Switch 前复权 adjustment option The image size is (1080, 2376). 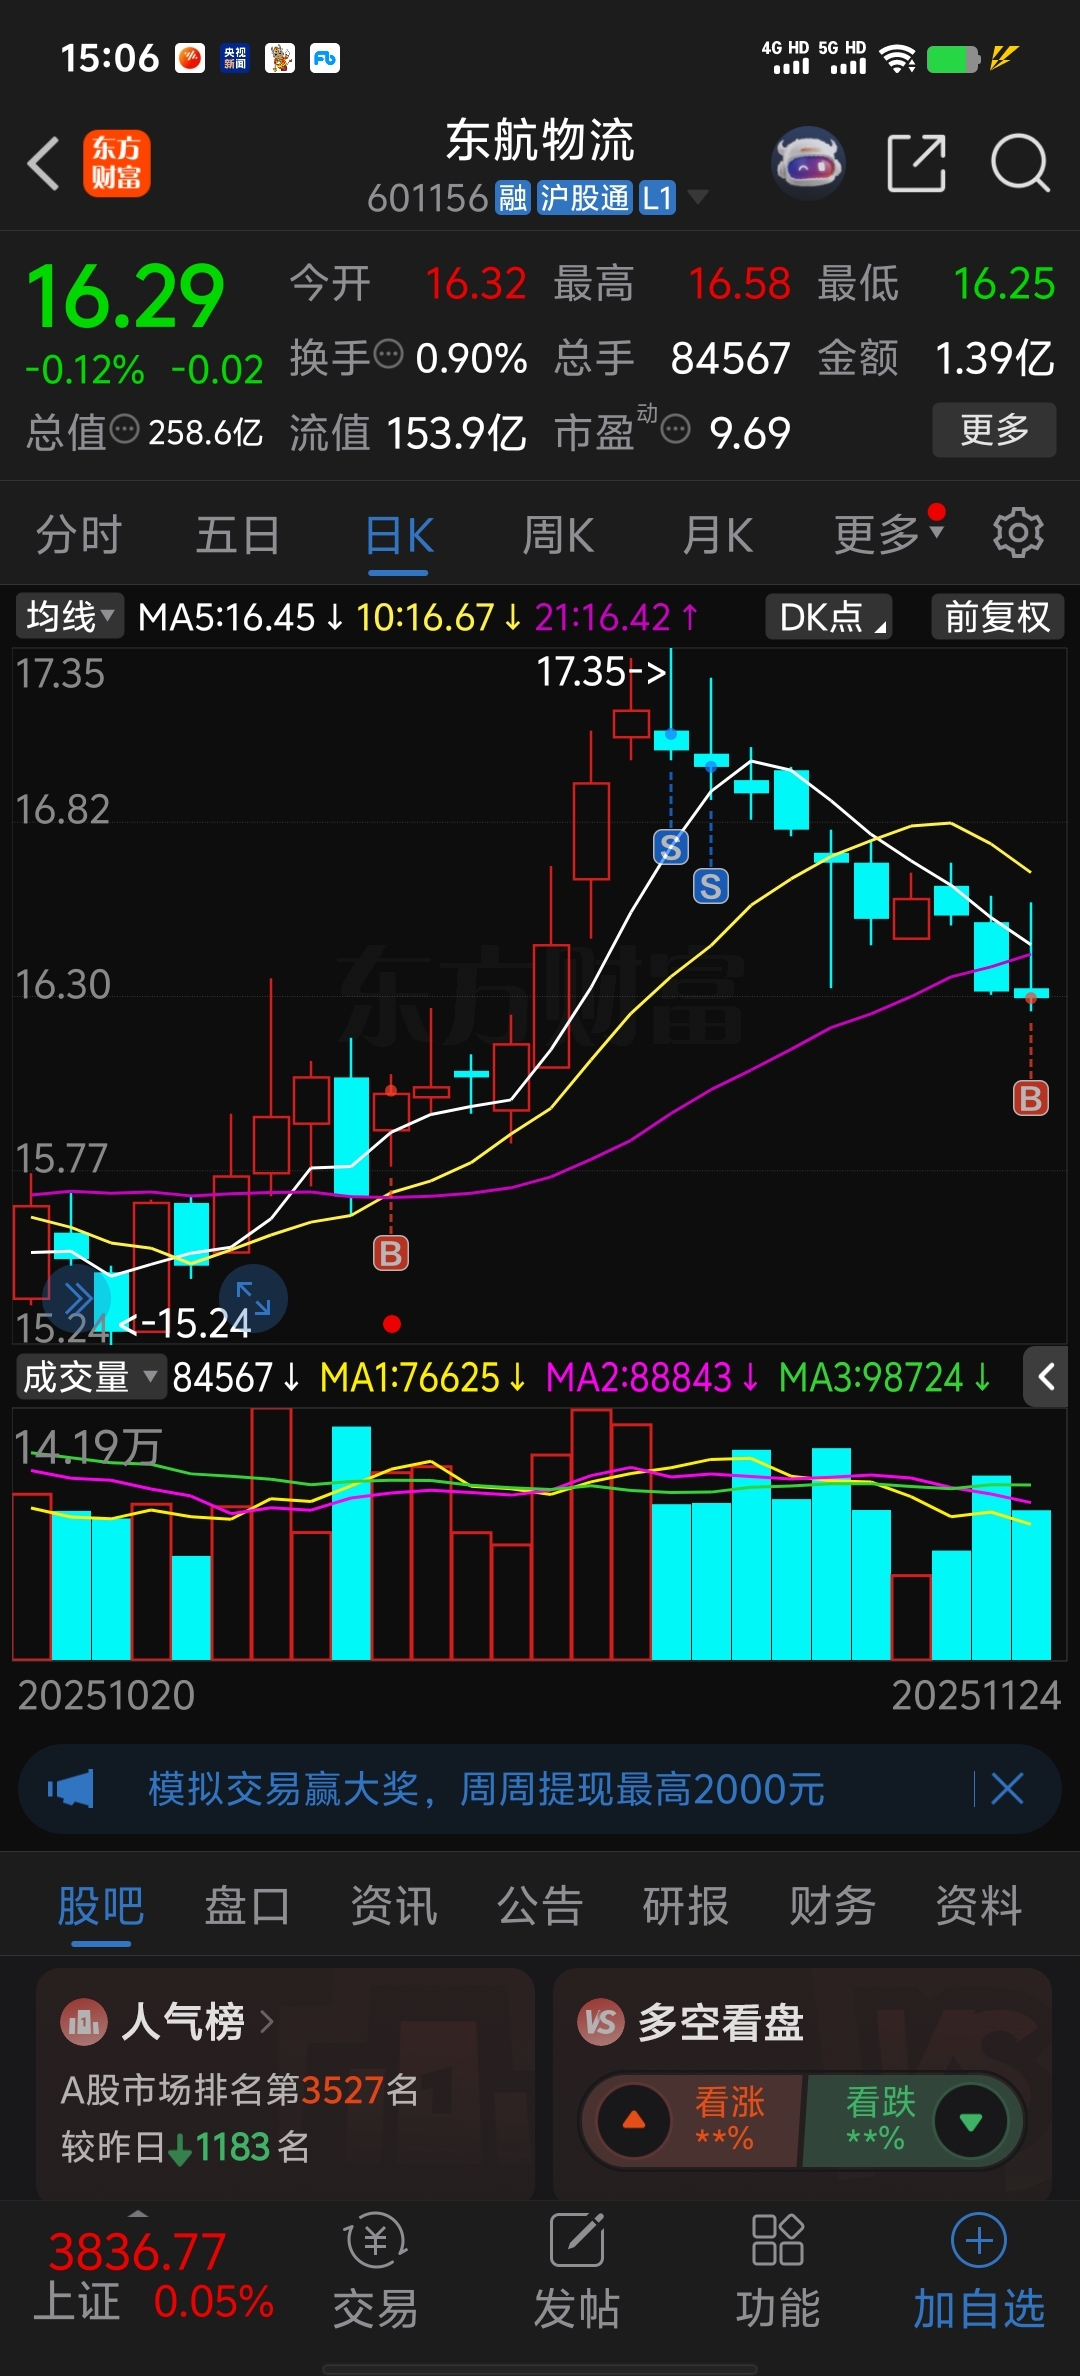click(997, 616)
